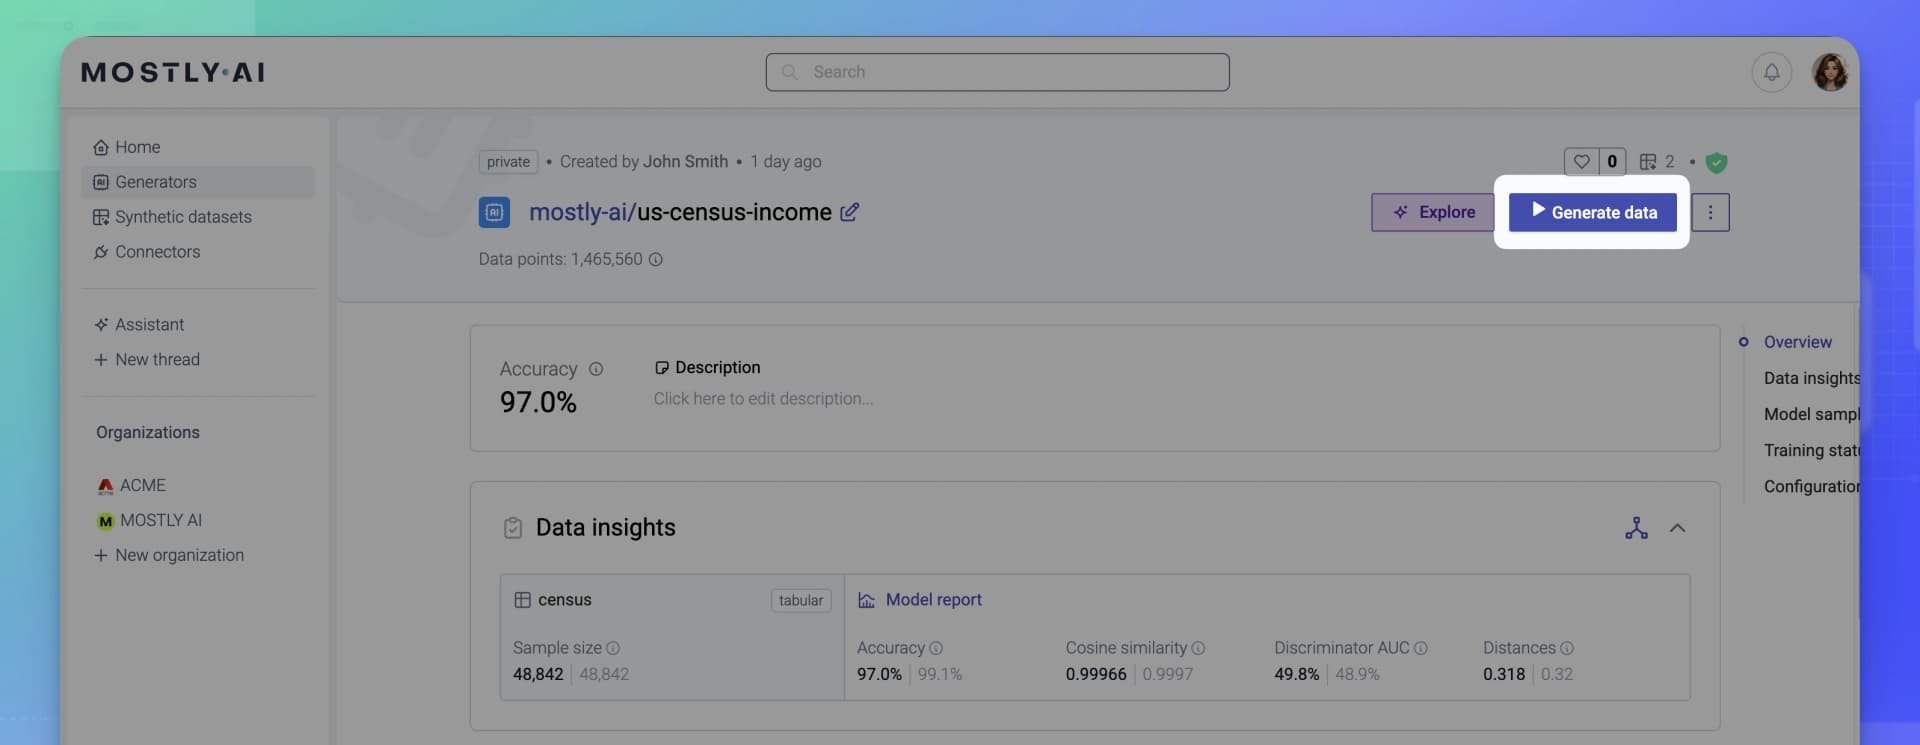This screenshot has height=745, width=1920.
Task: Click the Cosine similarity info icon
Action: point(1198,648)
